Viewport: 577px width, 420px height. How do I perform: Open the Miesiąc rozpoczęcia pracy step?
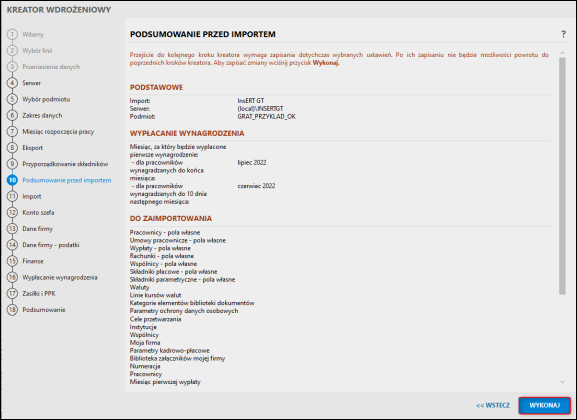click(x=58, y=131)
